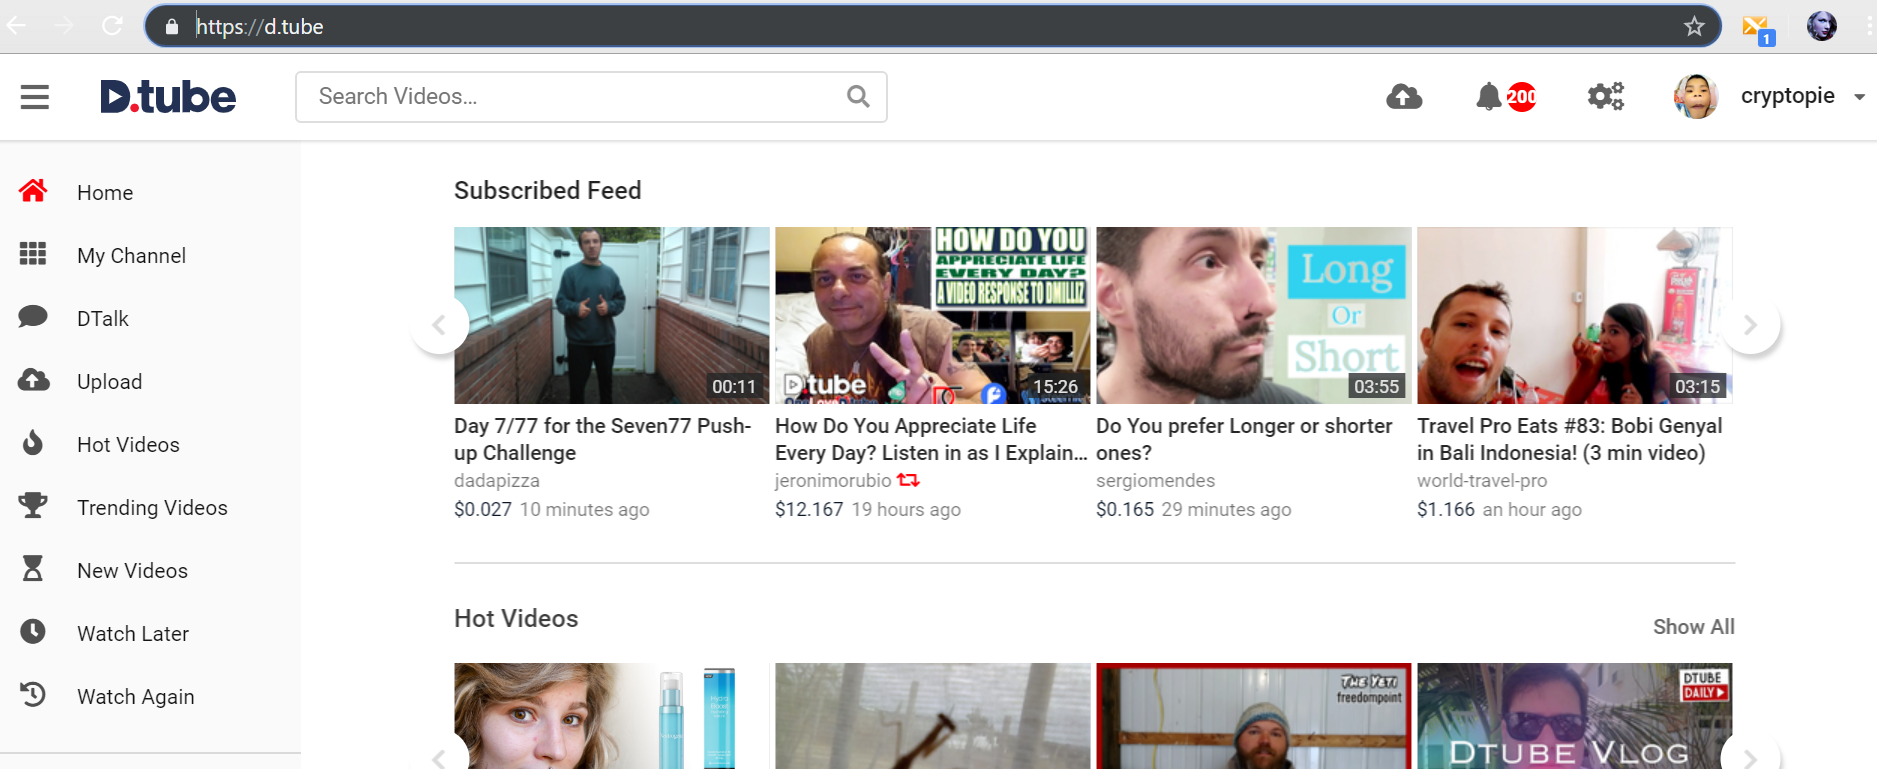Open 'How Do You Appreciate Life' video title

[x=931, y=439]
